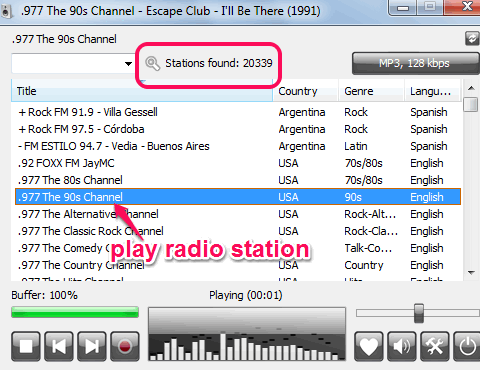Add station to favorites with heart icon
Screen dimensions: 480x370
coord(368,346)
